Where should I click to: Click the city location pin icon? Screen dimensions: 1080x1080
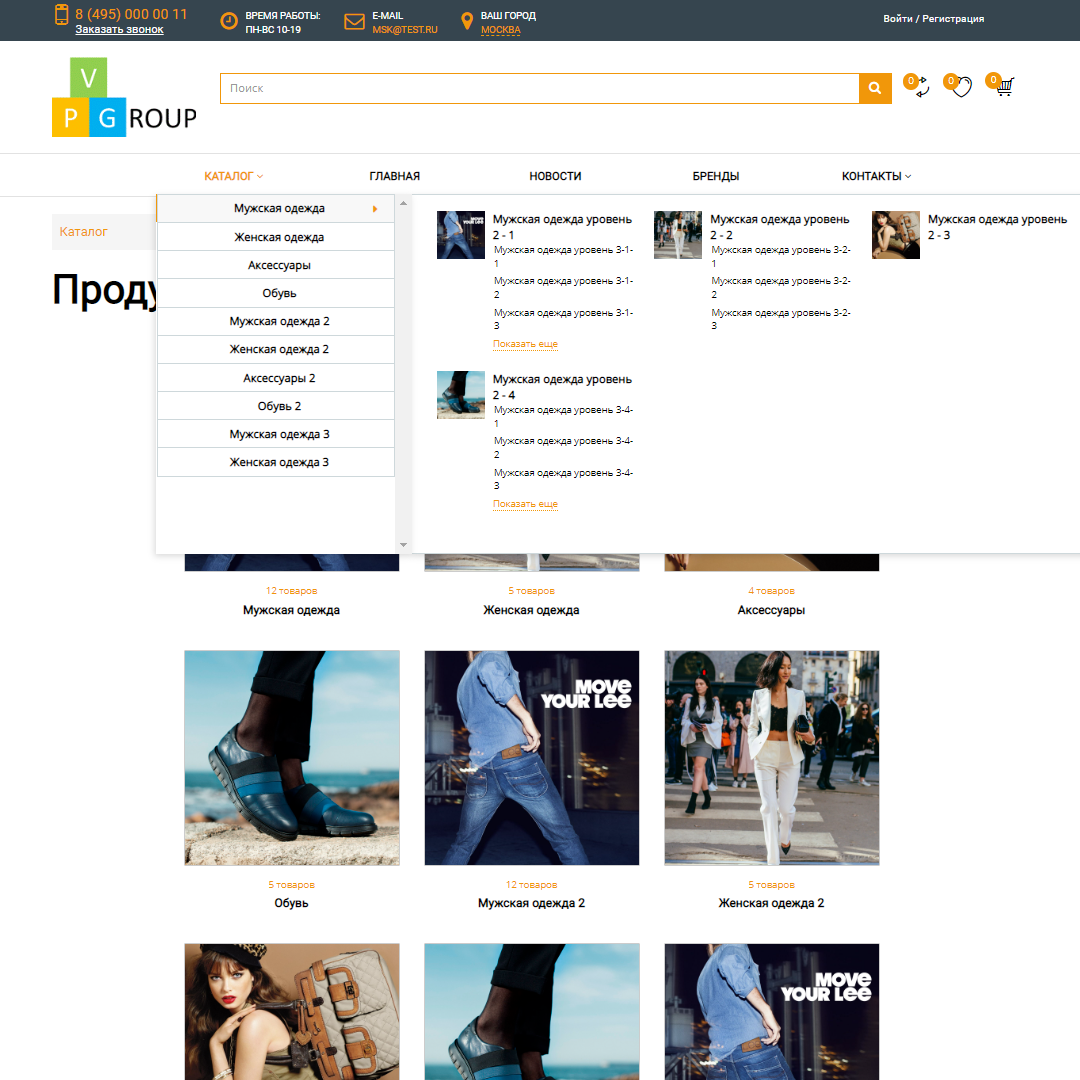coord(466,21)
